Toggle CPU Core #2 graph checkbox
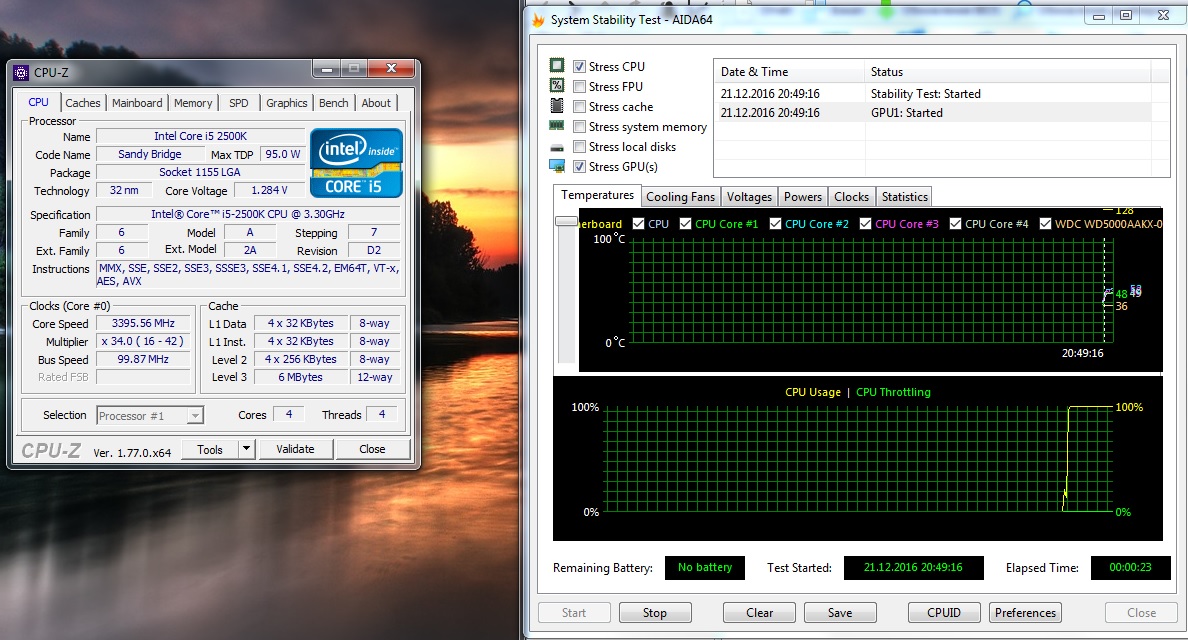Image resolution: width=1188 pixels, height=640 pixels. tap(775, 223)
